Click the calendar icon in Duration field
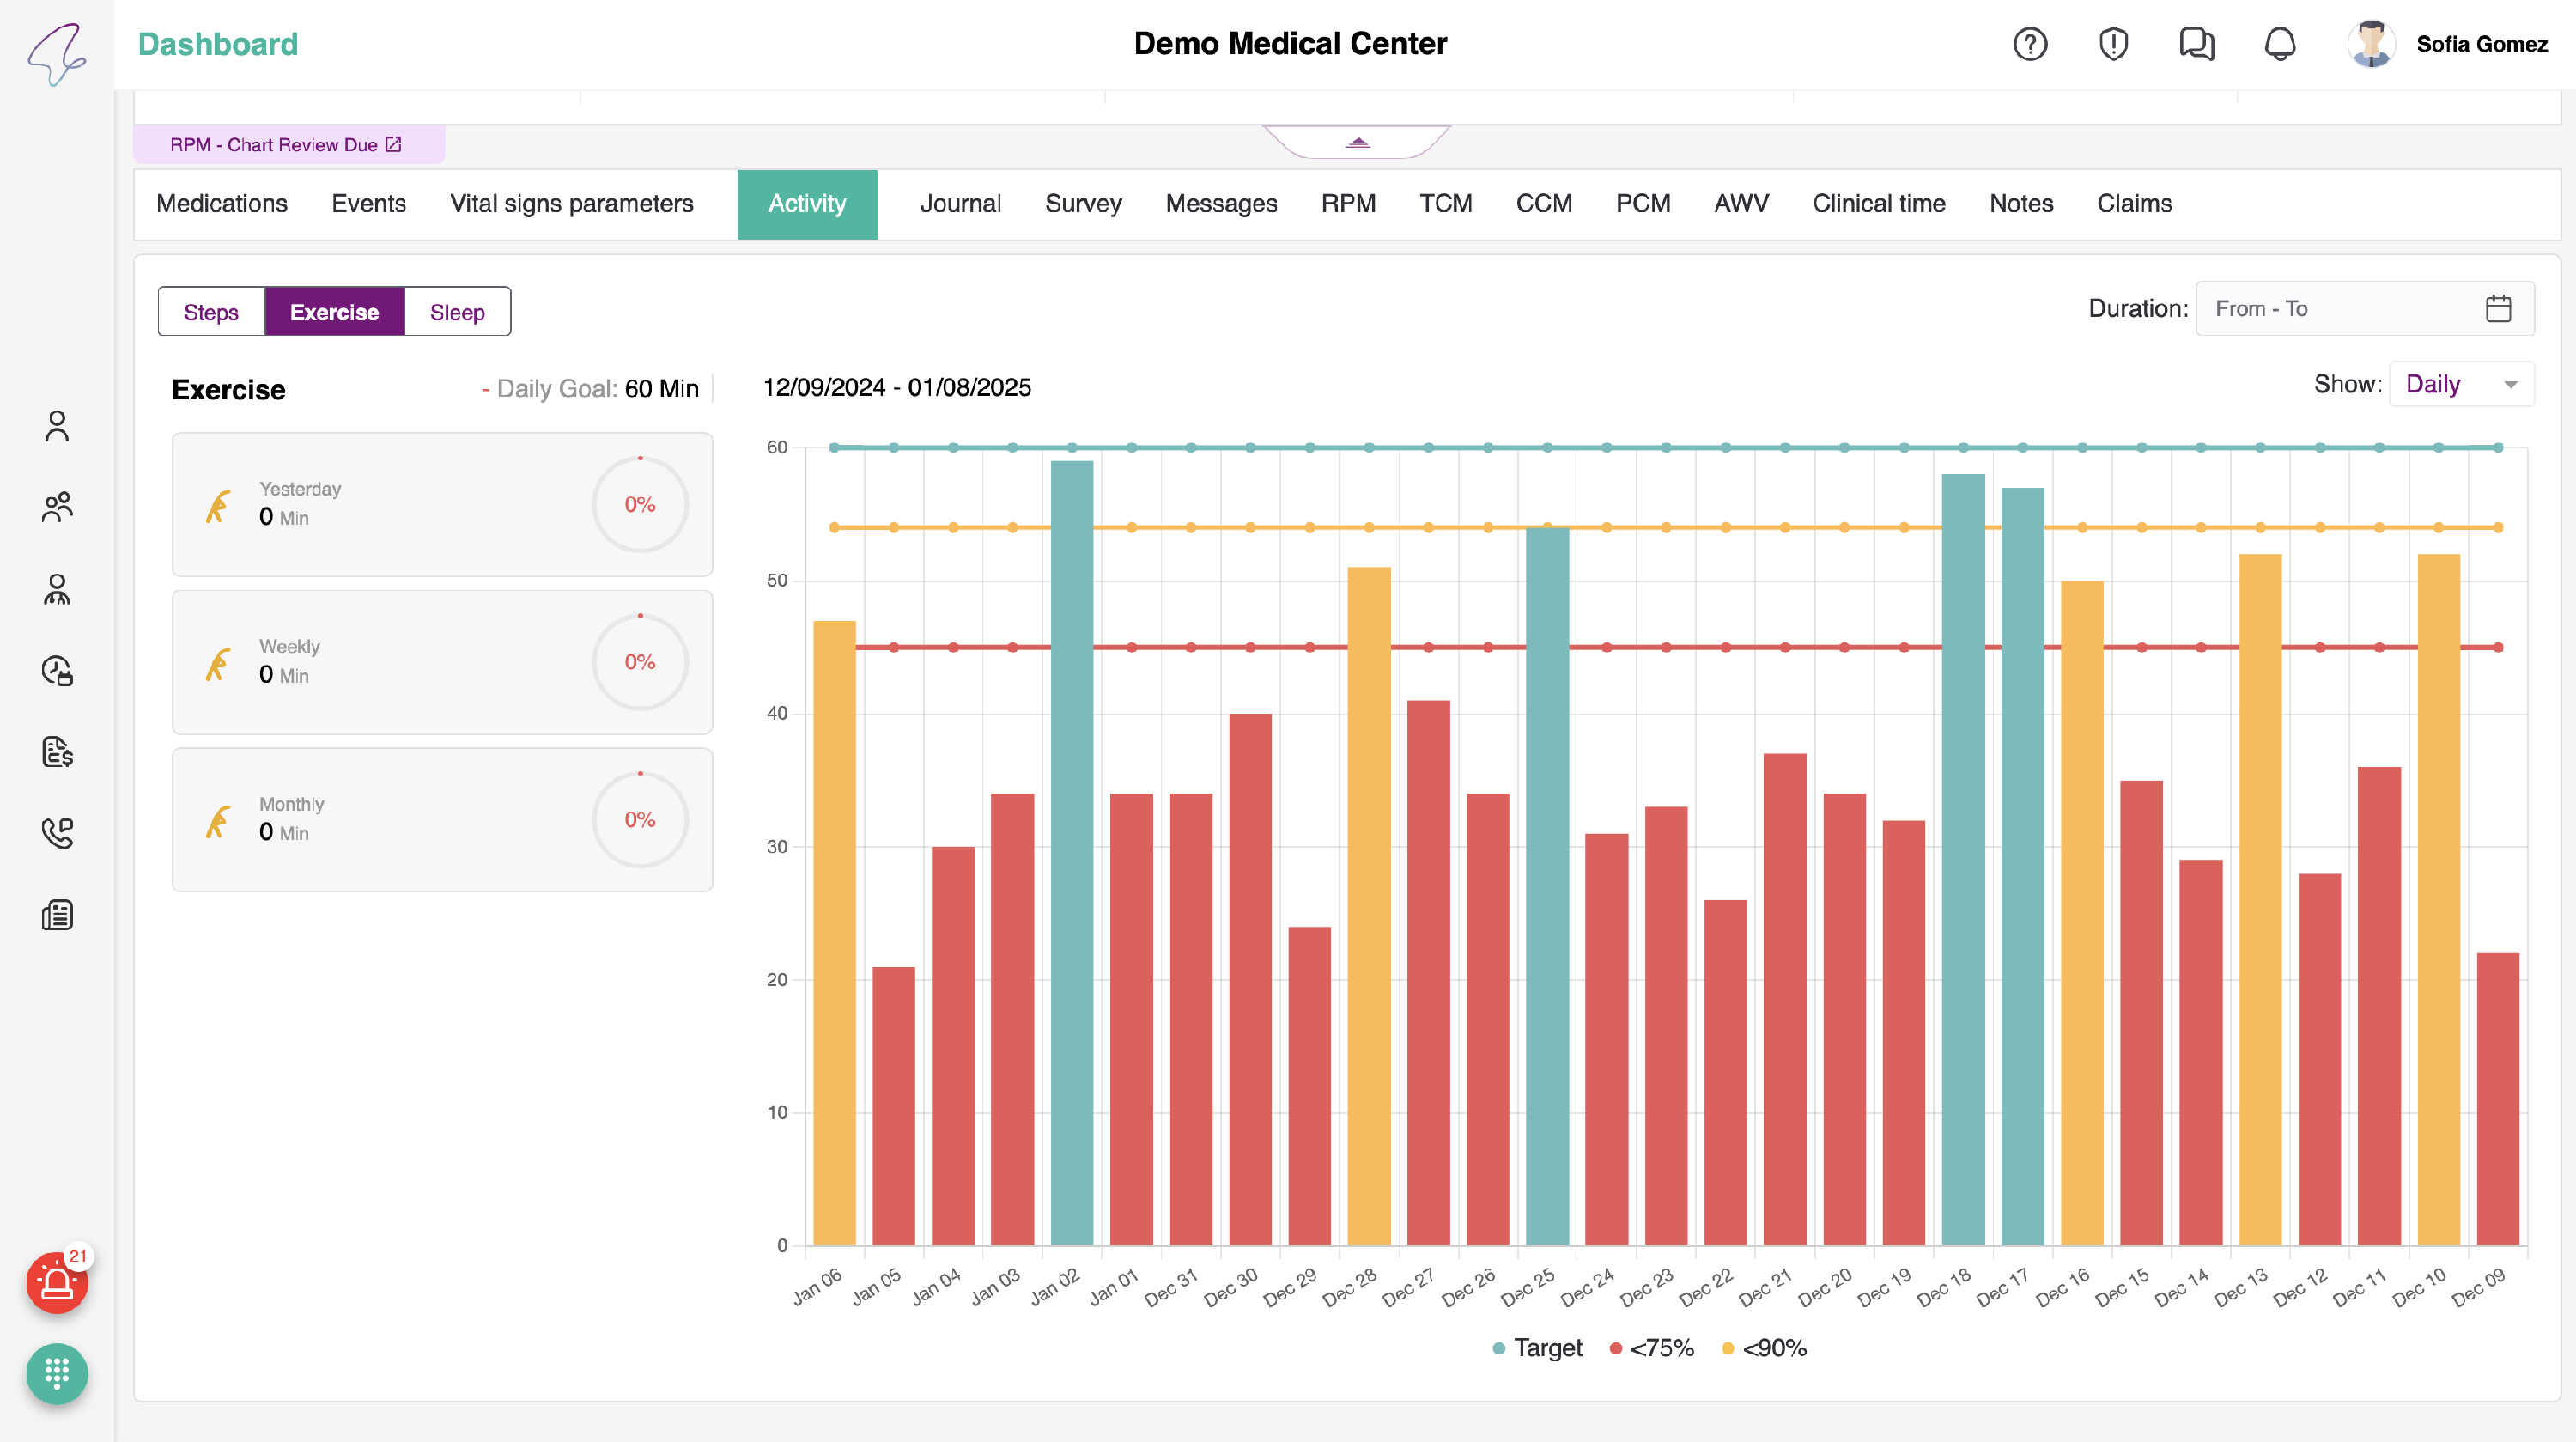Screen dimensions: 2576x1442 pos(2498,309)
